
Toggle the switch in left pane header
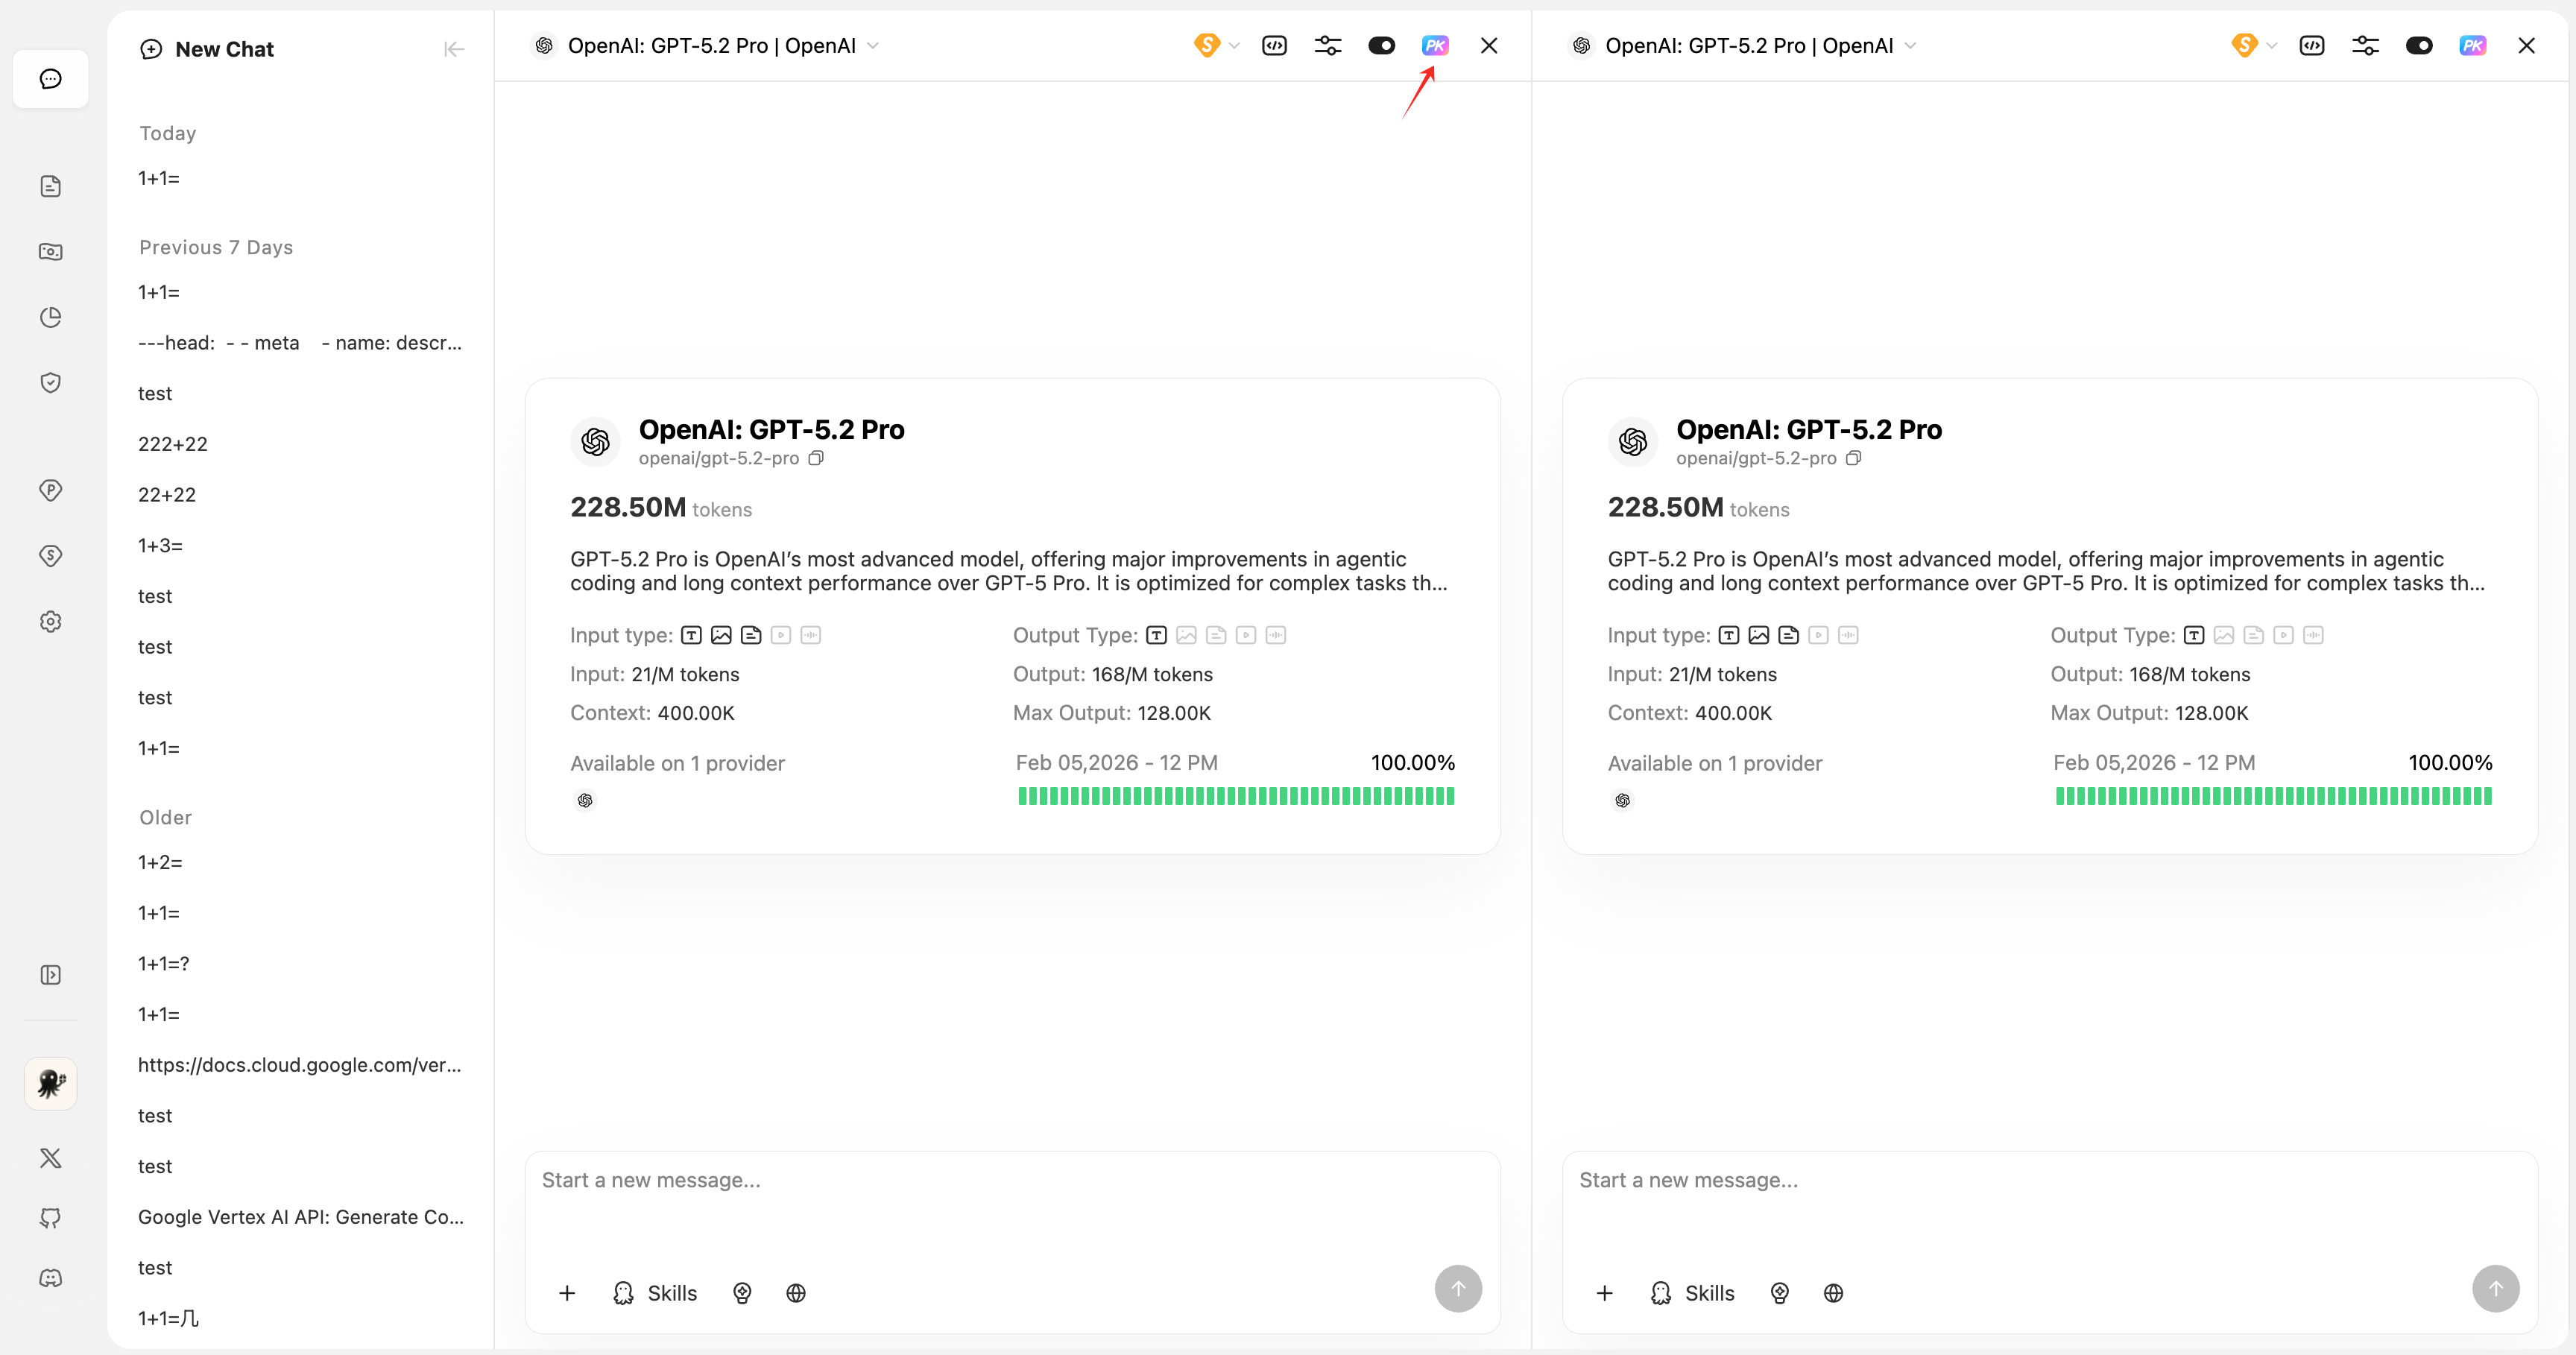1381,46
